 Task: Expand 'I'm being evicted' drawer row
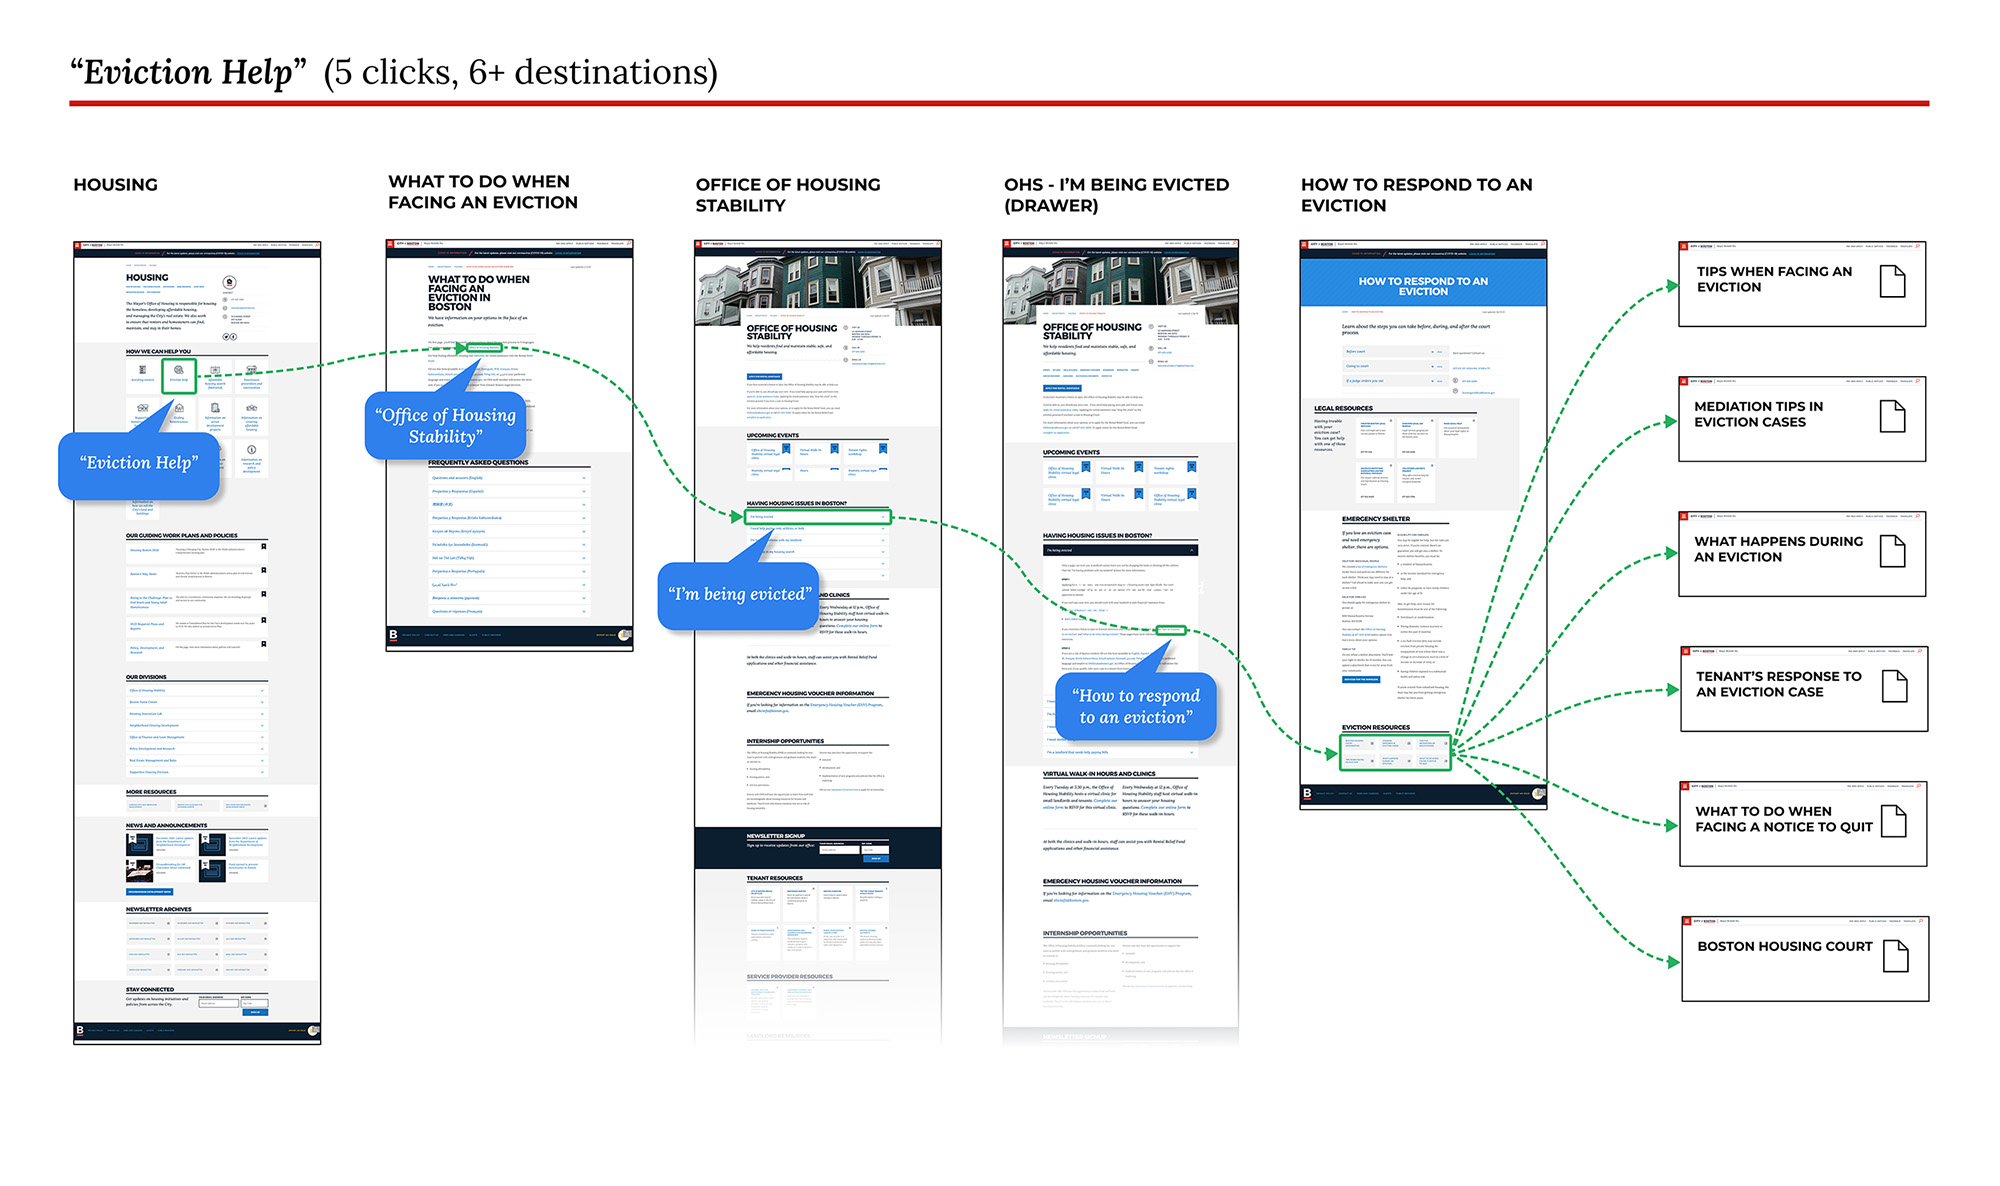(817, 517)
